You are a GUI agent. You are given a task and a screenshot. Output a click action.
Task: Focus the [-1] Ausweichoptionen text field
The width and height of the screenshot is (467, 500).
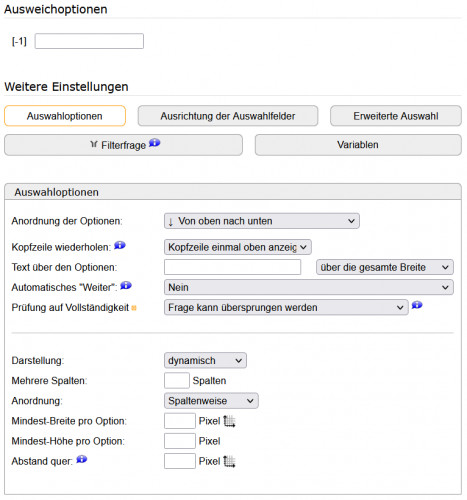[89, 41]
